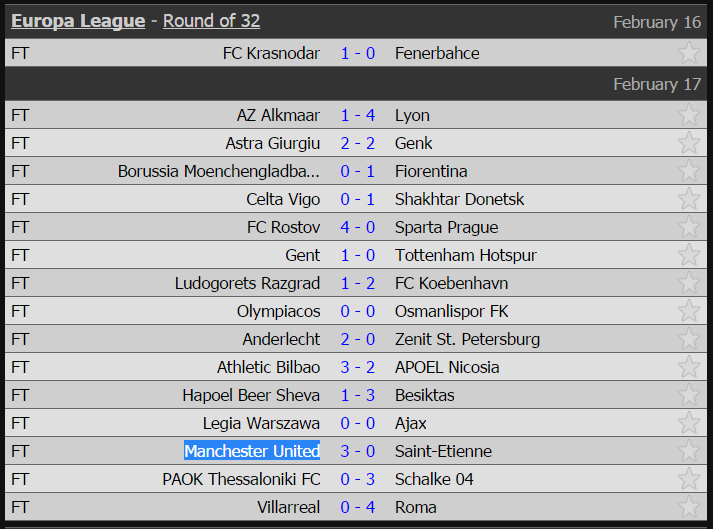Click the star for Astra Giurgiu vs Genk
The width and height of the screenshot is (713, 529).
(689, 143)
